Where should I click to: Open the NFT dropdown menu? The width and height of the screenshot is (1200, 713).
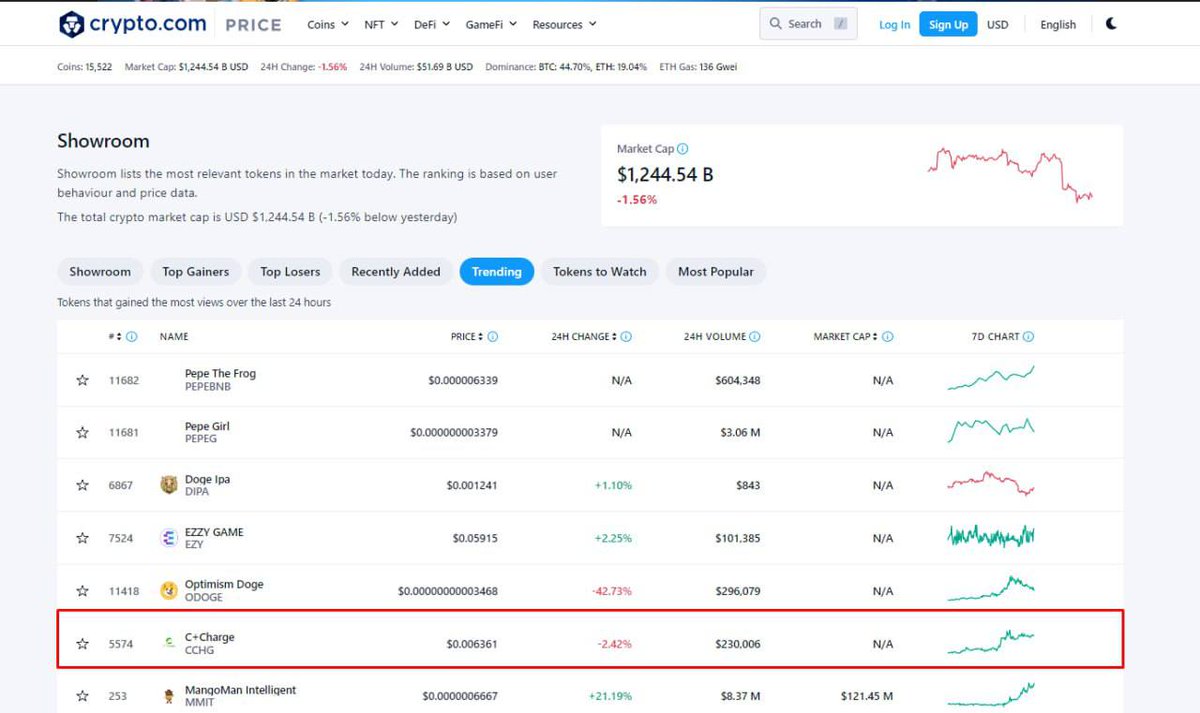[x=381, y=24]
